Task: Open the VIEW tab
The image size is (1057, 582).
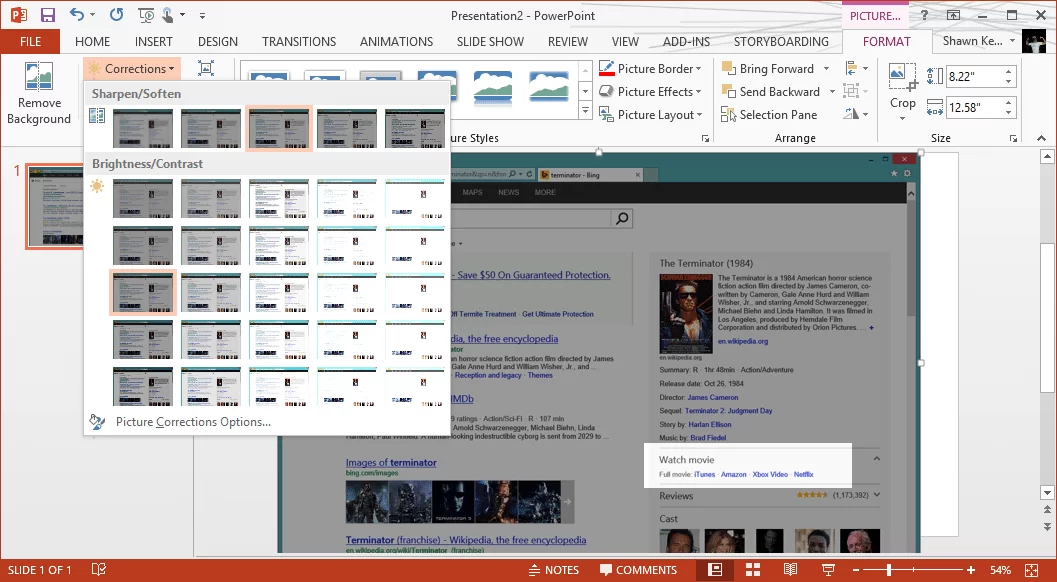Action: (x=625, y=41)
